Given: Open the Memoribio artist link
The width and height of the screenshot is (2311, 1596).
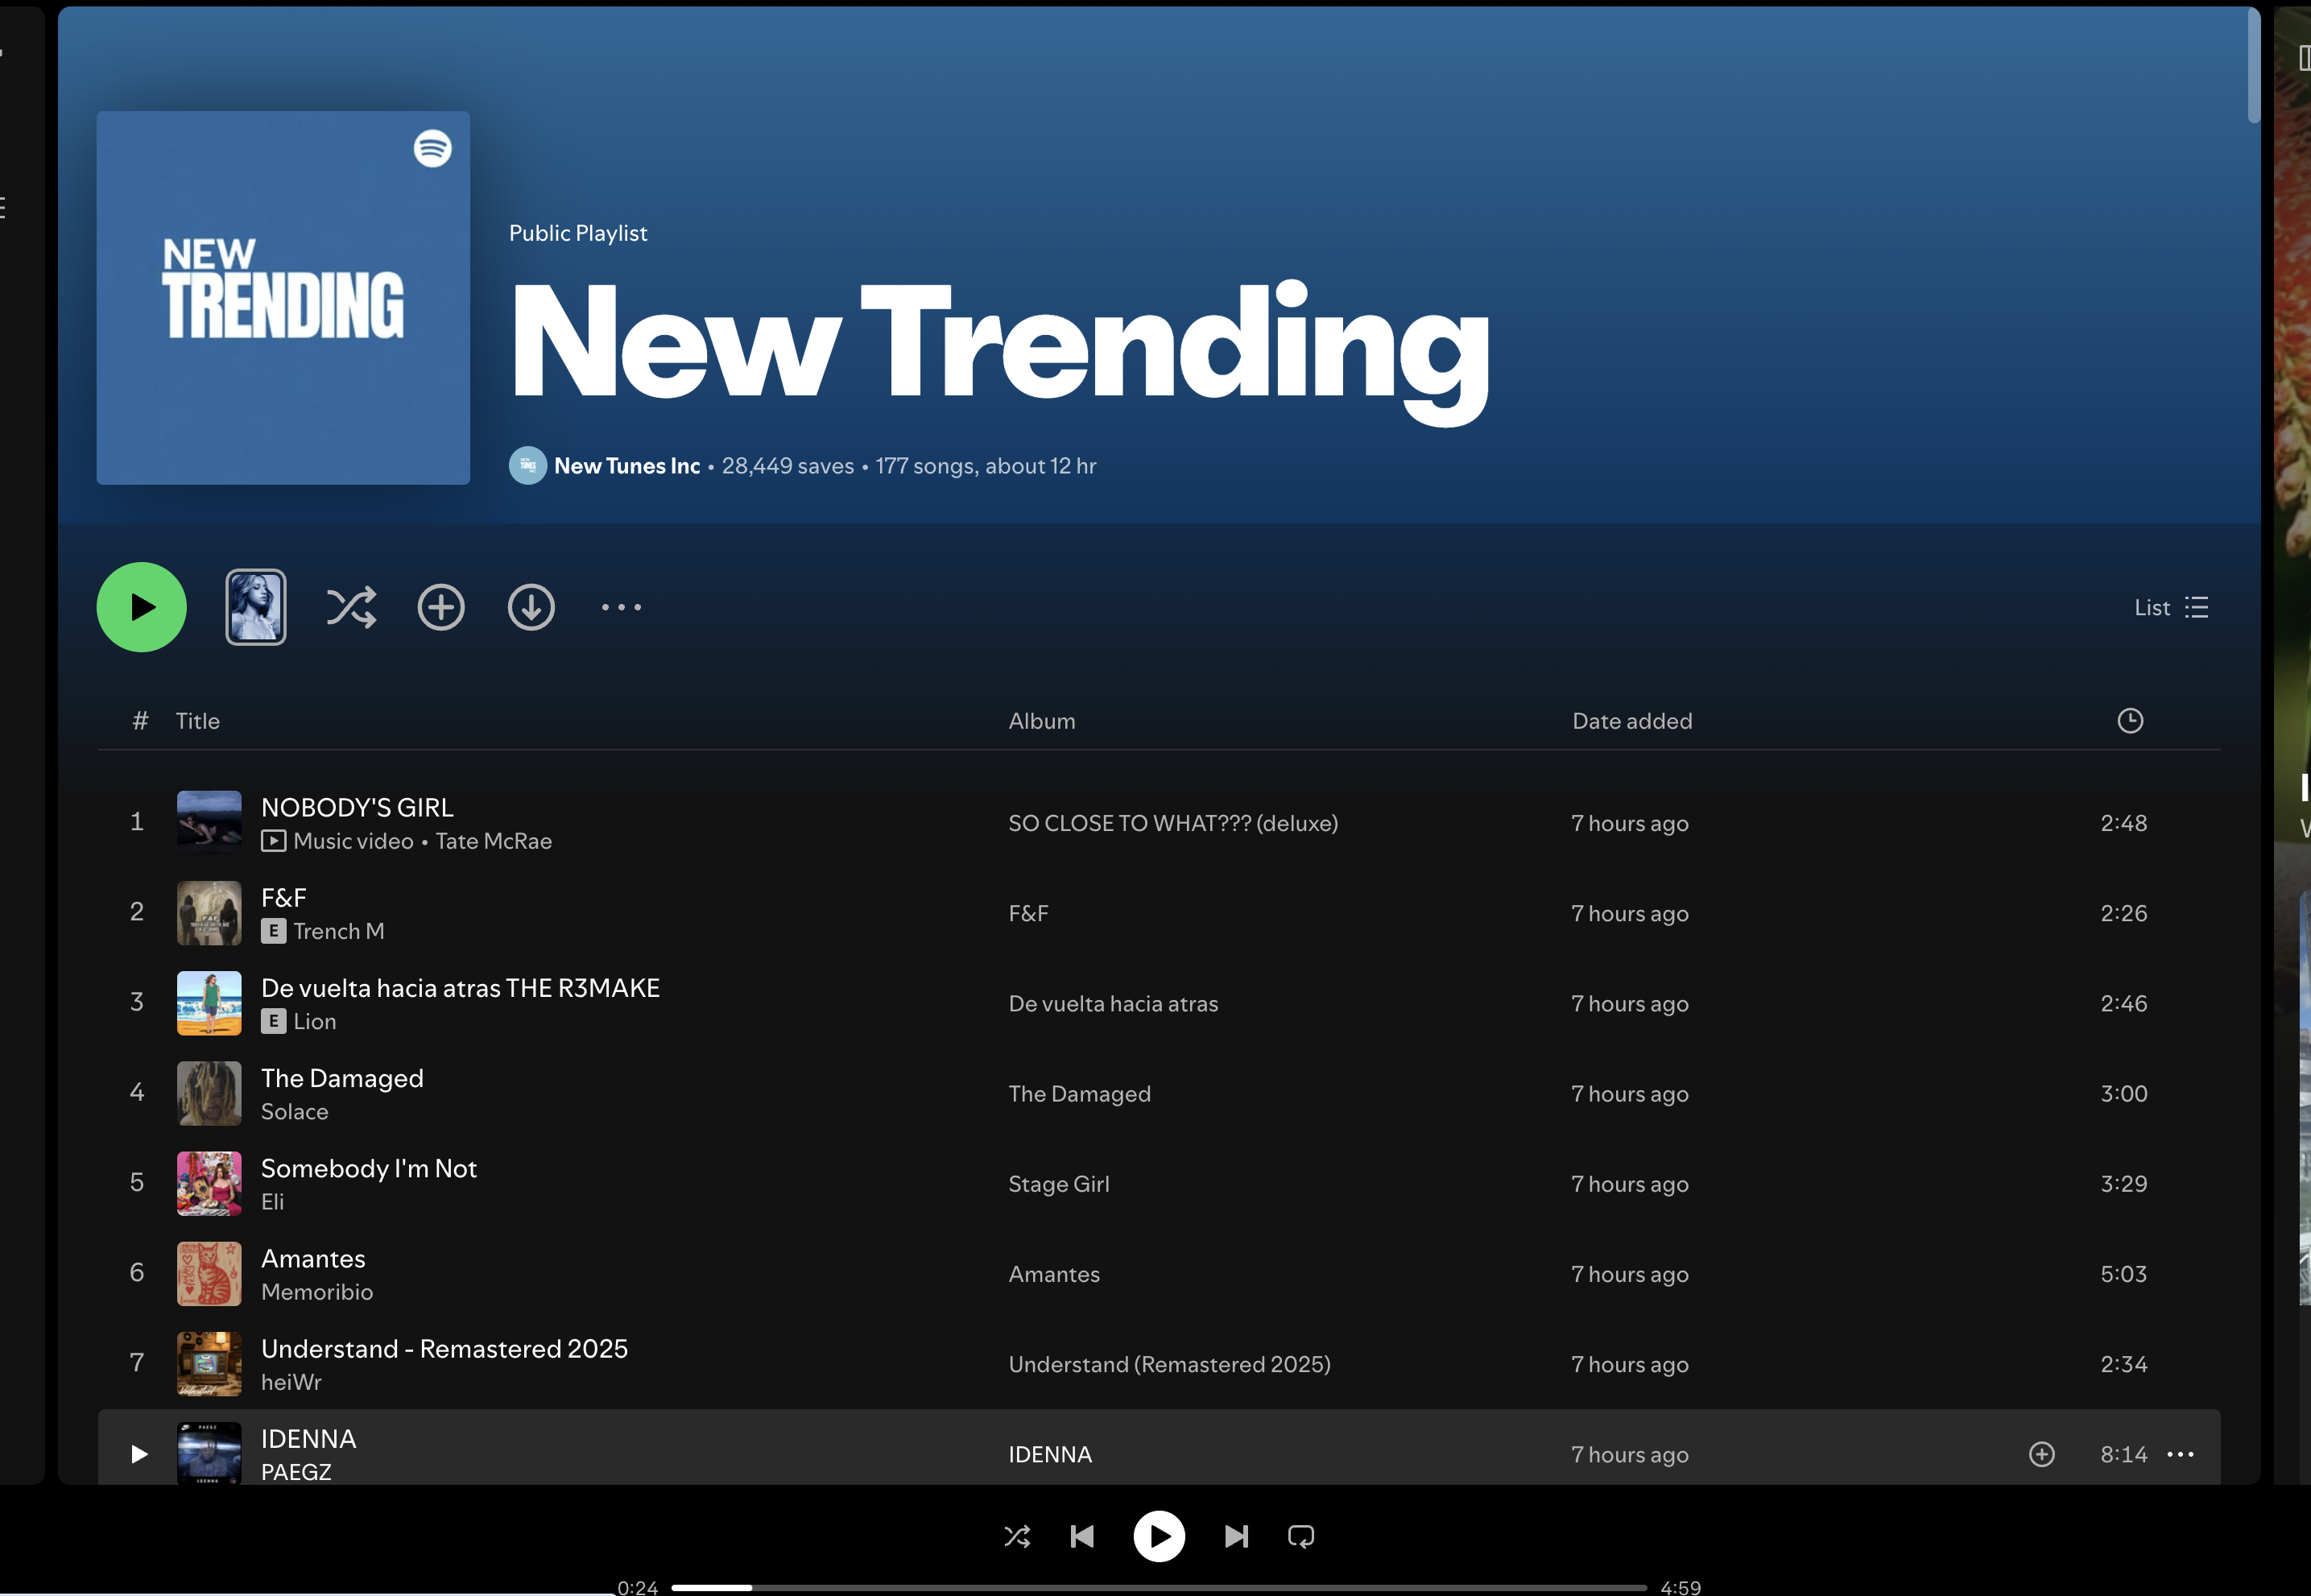Looking at the screenshot, I should pos(317,1292).
